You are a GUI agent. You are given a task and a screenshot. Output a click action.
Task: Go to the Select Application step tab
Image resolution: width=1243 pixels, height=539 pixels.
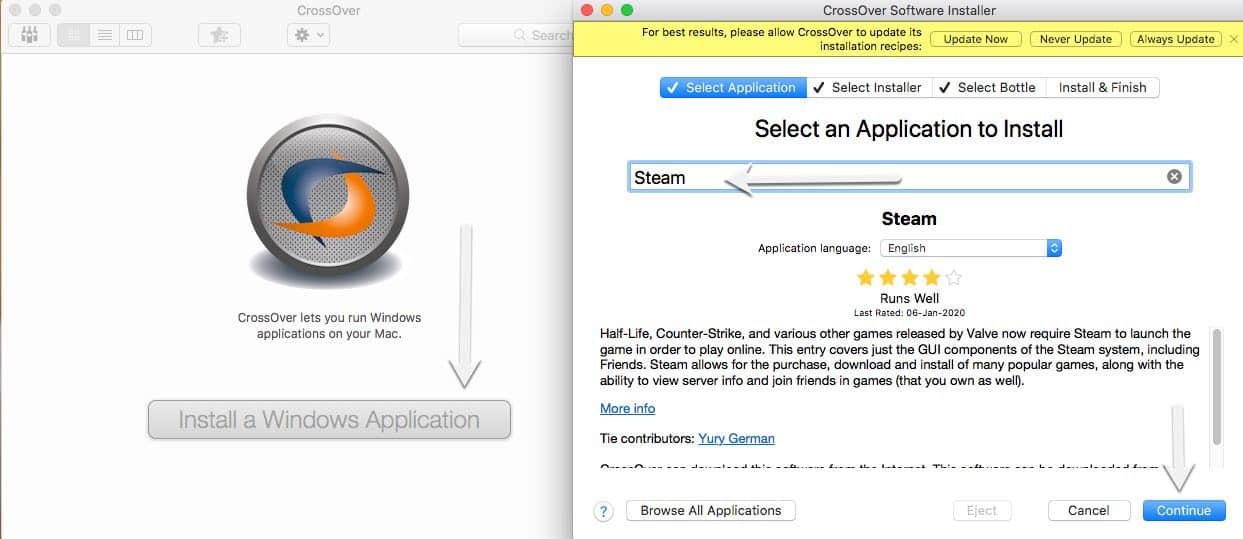tap(734, 87)
